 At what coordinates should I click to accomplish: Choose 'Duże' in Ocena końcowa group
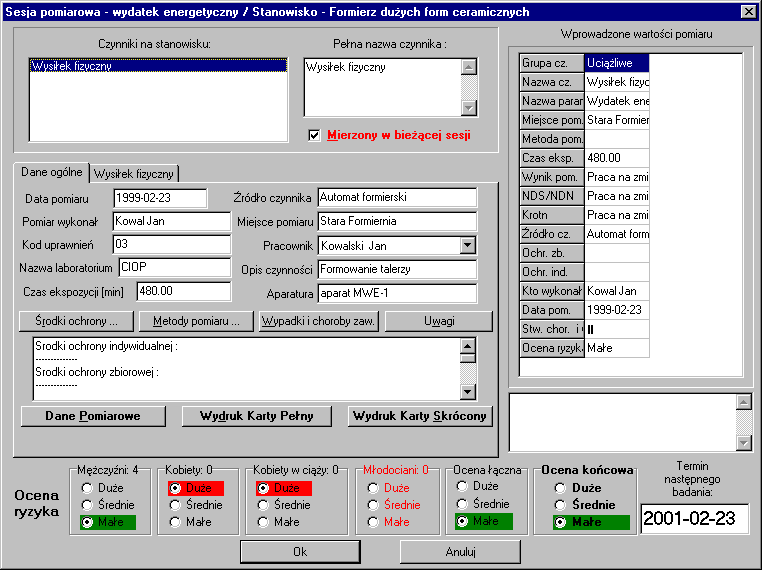tap(560, 488)
